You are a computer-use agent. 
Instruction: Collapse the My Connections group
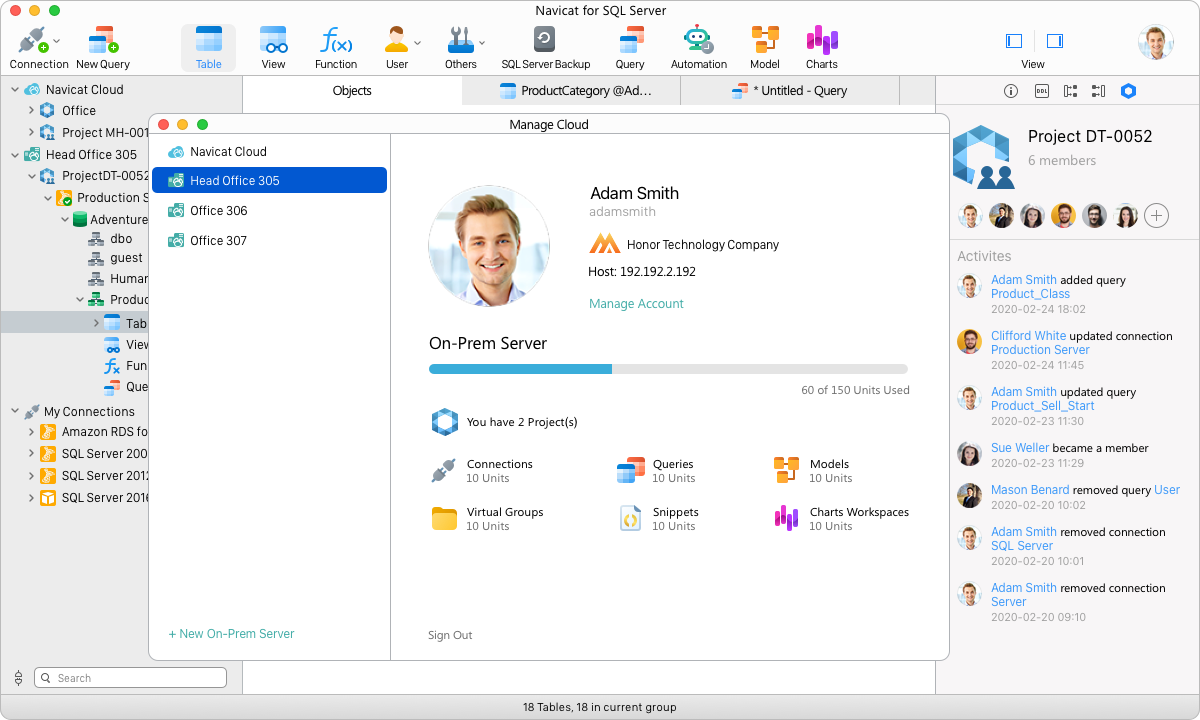pyautogui.click(x=14, y=411)
